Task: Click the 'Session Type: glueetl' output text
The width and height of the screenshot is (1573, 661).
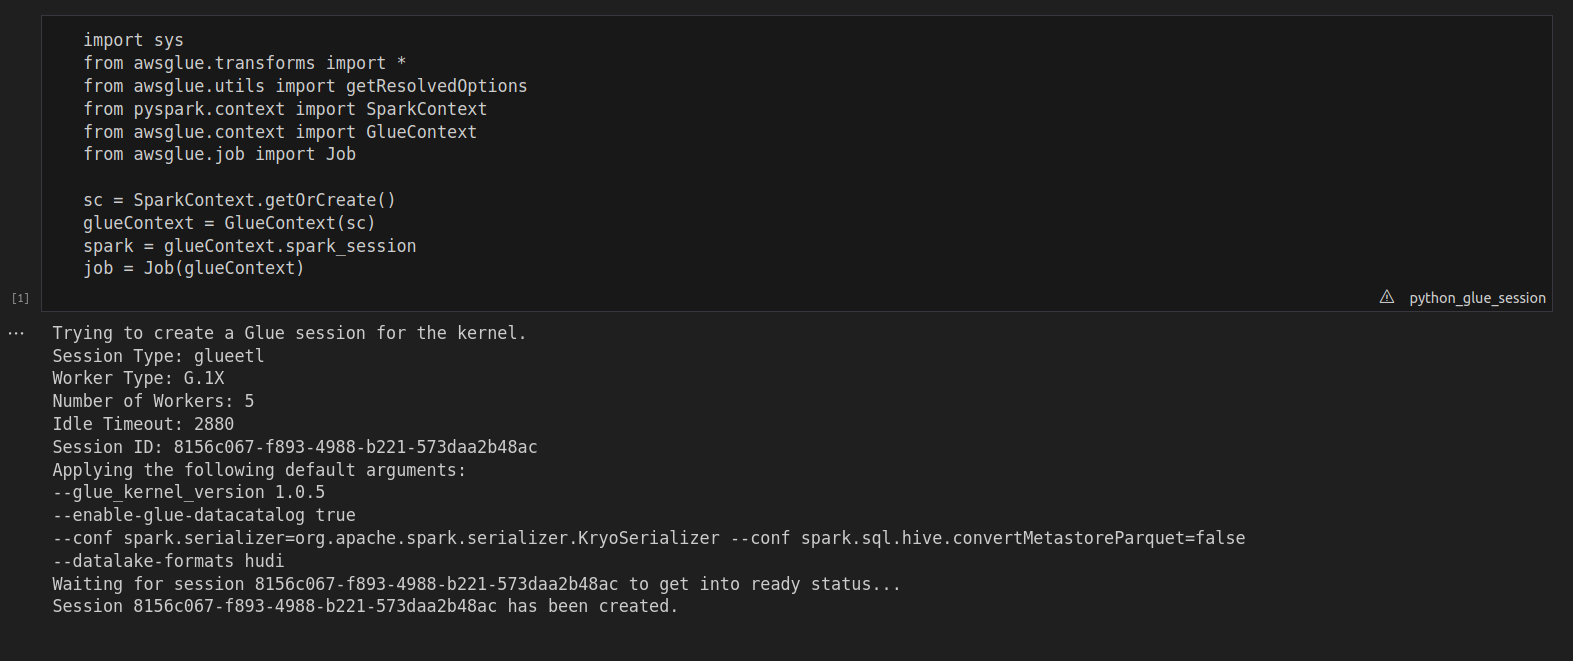Action: click(158, 356)
